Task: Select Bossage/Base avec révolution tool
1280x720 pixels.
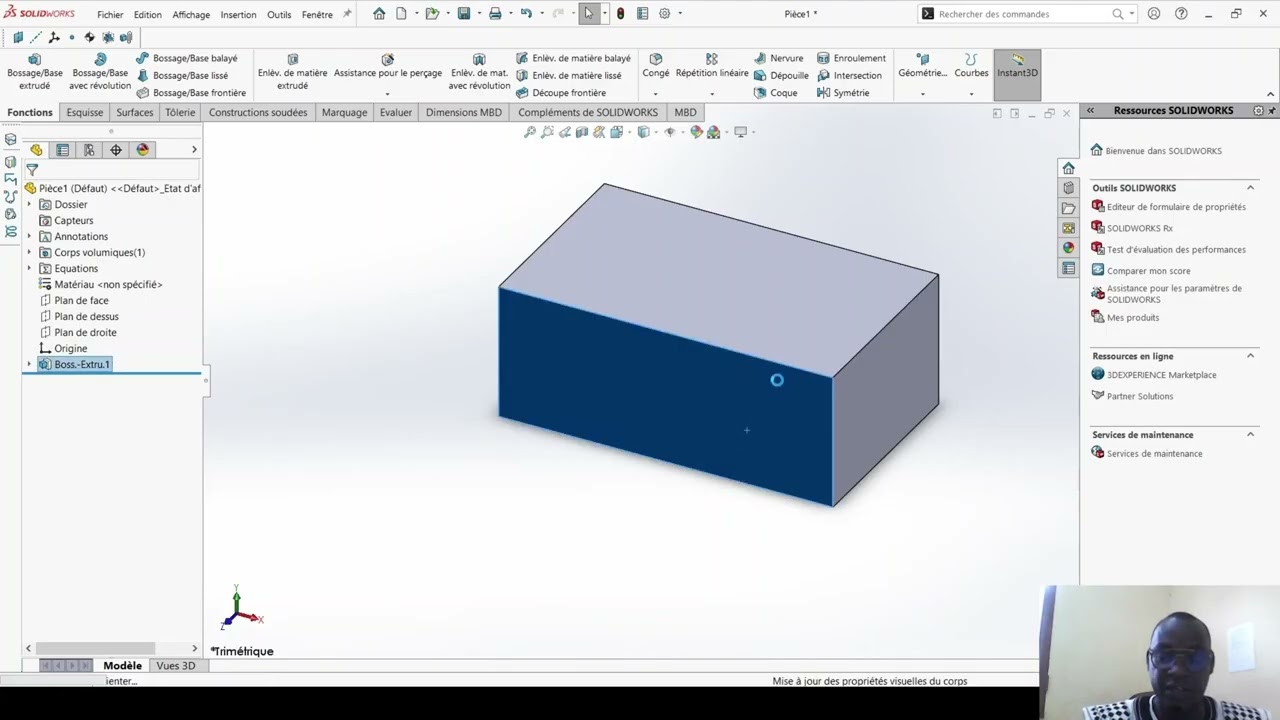Action: [100, 73]
